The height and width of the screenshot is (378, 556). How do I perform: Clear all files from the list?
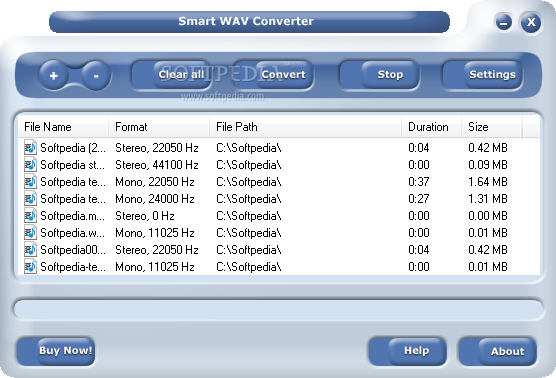[x=172, y=74]
